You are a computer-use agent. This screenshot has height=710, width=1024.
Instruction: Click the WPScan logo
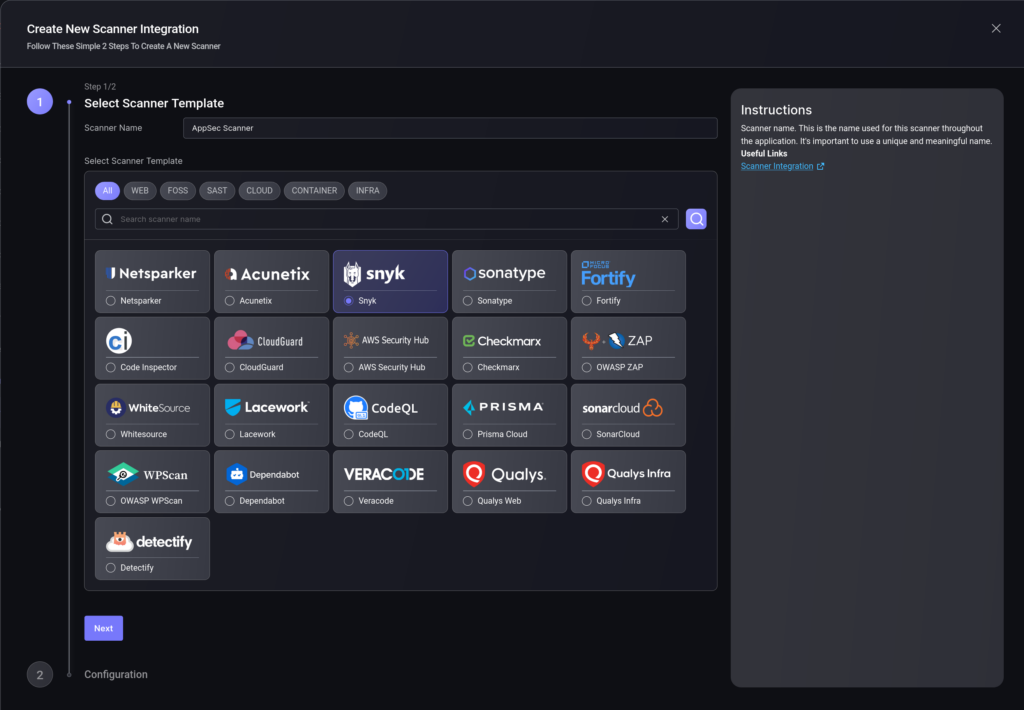pos(148,474)
